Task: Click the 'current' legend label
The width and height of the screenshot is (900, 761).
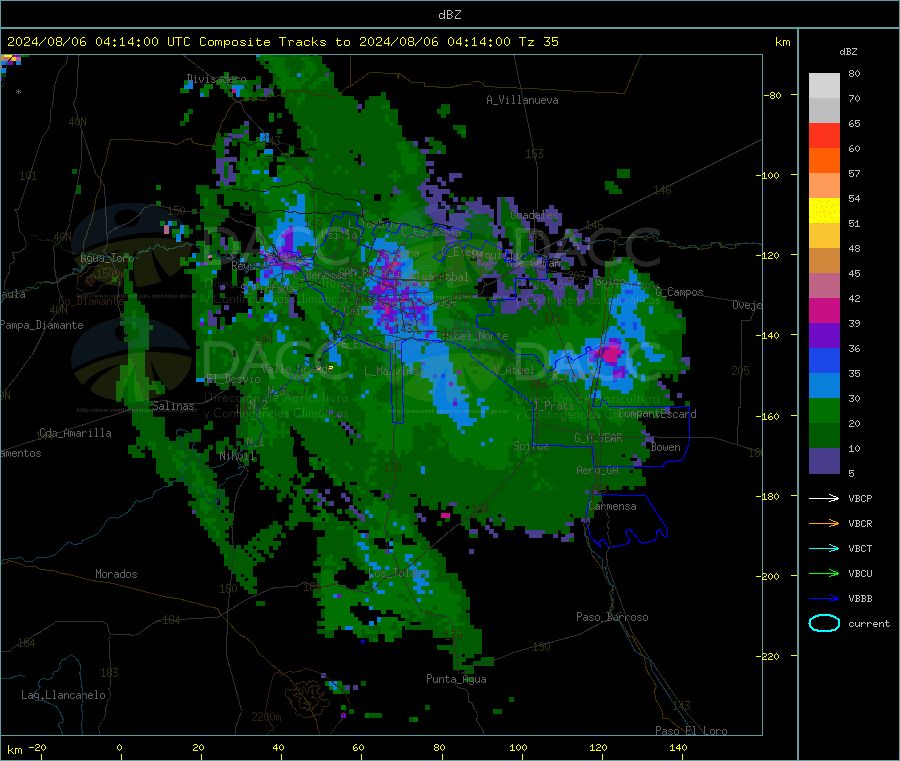Action: point(869,623)
